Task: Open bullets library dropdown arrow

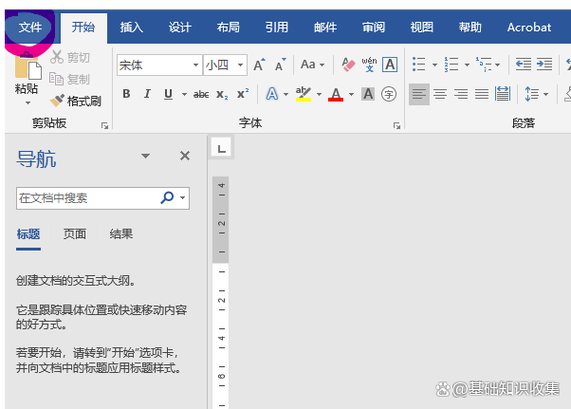Action: [x=434, y=65]
